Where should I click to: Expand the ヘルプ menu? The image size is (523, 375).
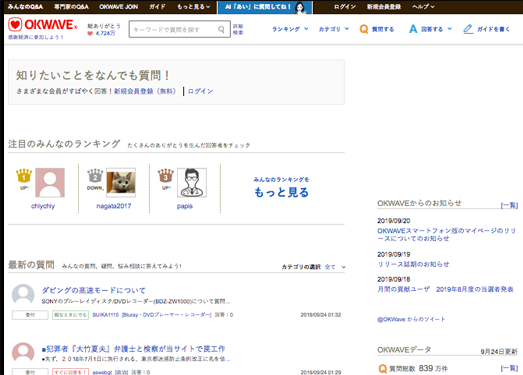(x=423, y=7)
